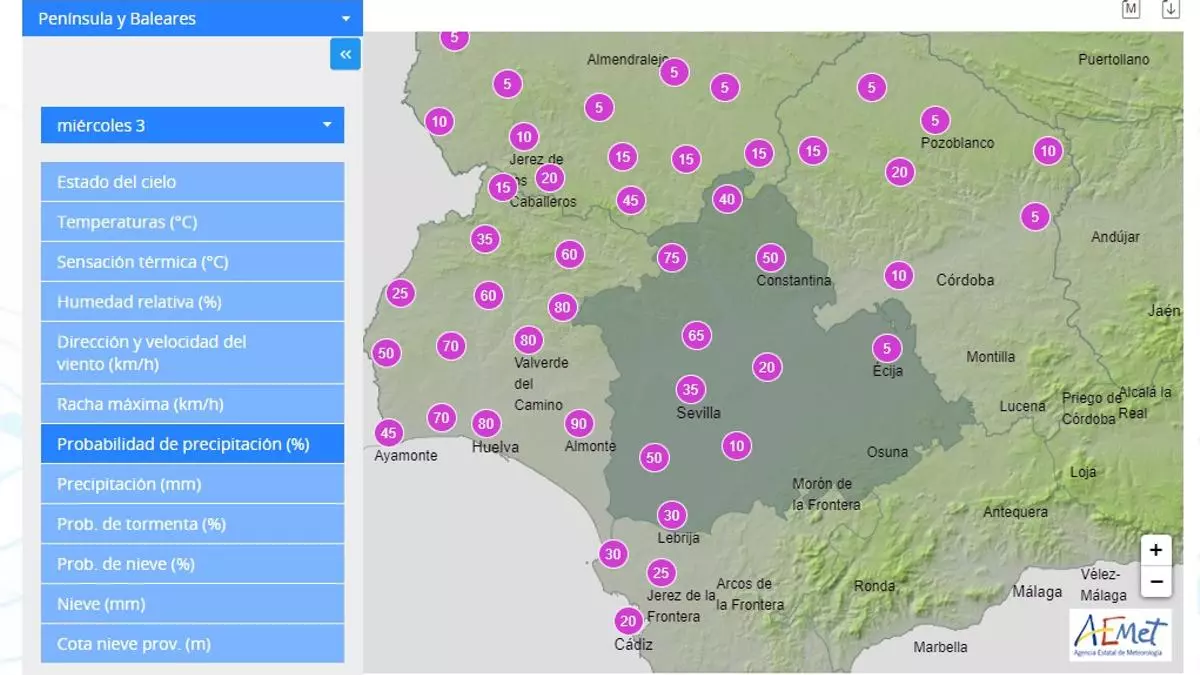
Task: Open Precipitación (mm) layer
Action: coord(192,484)
